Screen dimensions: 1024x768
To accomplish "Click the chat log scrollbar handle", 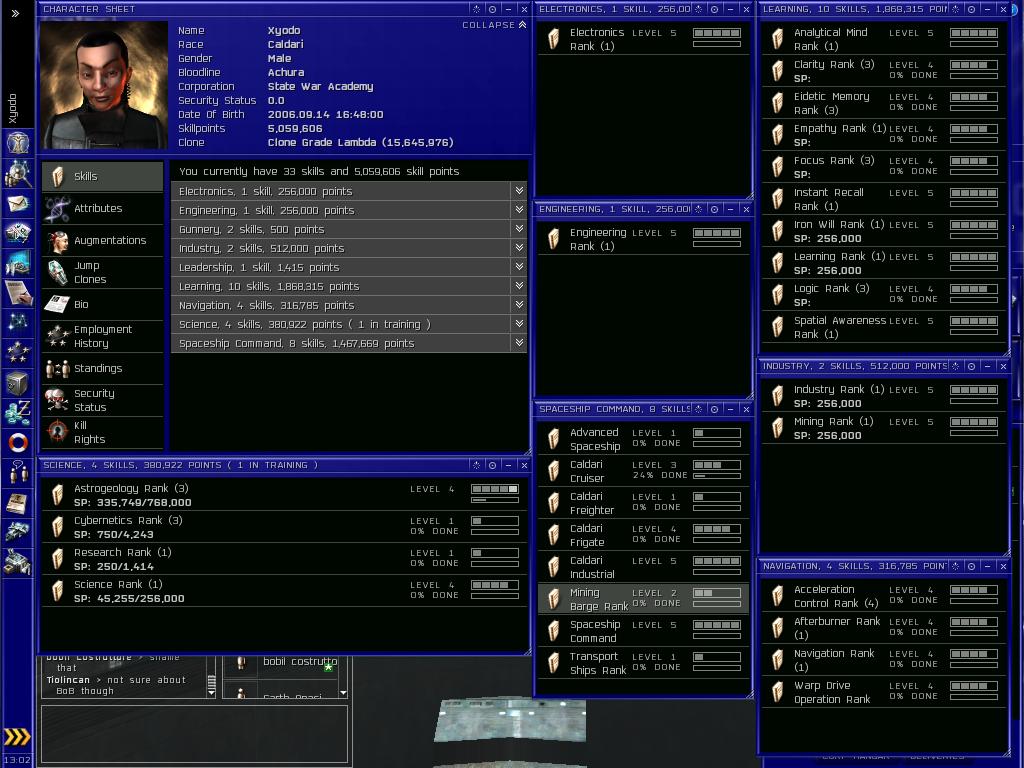I will tap(211, 684).
